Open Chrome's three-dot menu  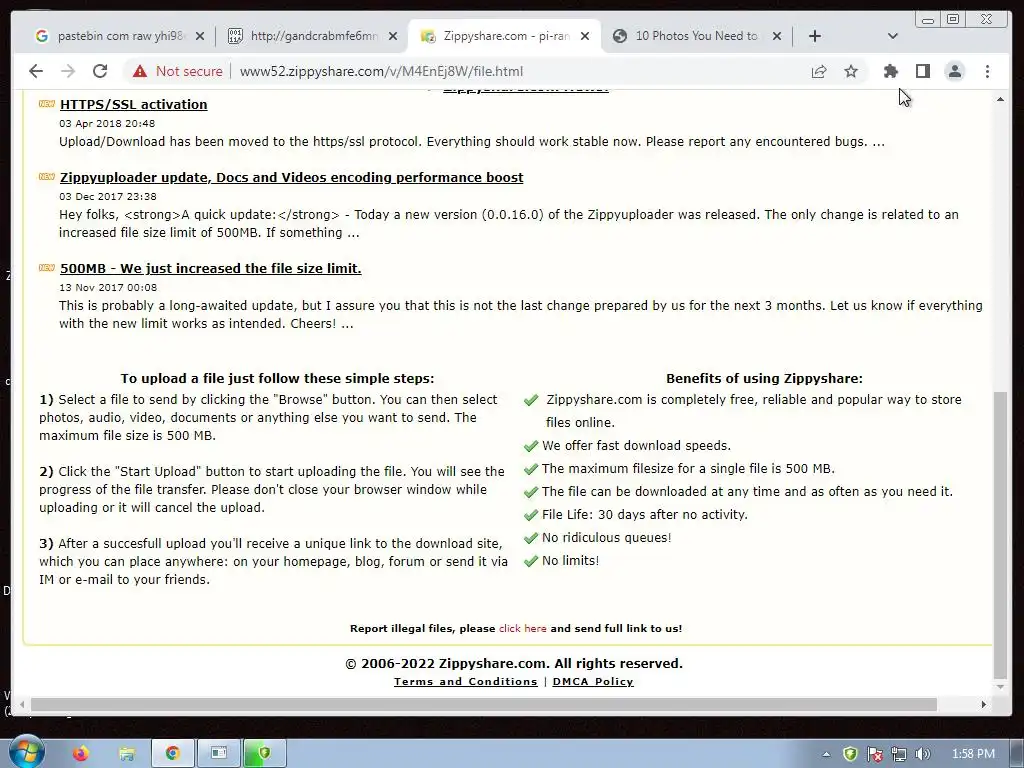[x=987, y=71]
